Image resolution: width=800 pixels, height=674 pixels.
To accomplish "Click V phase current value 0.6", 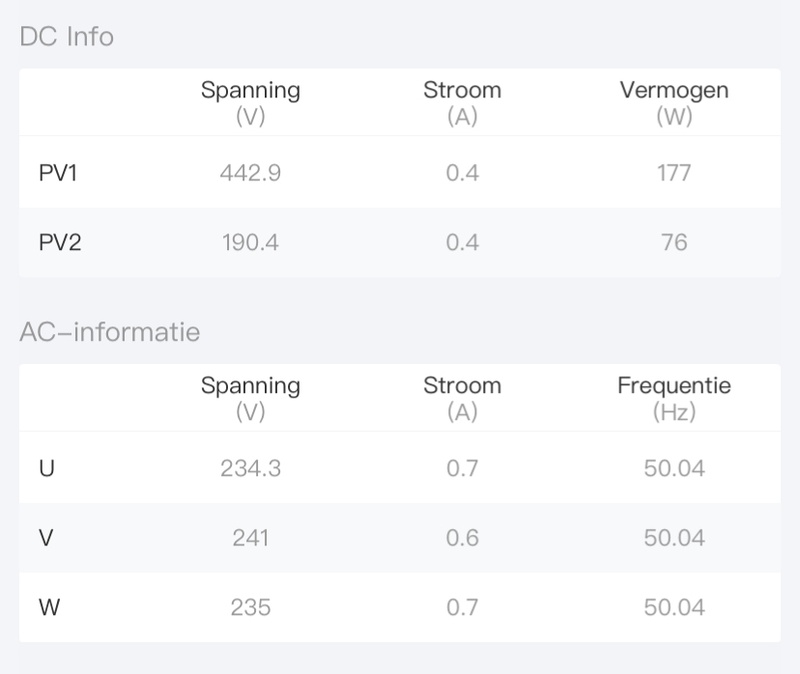I will 462,538.
